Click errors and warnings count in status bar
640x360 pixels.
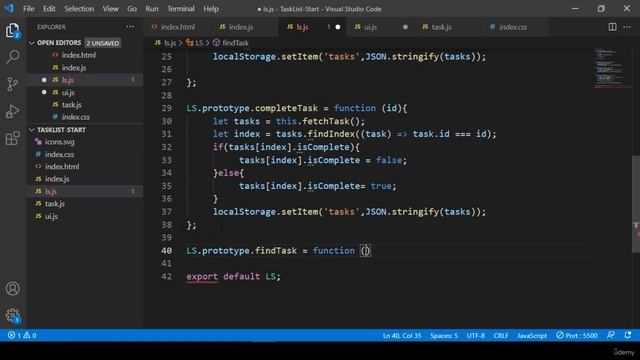[x=22, y=336]
